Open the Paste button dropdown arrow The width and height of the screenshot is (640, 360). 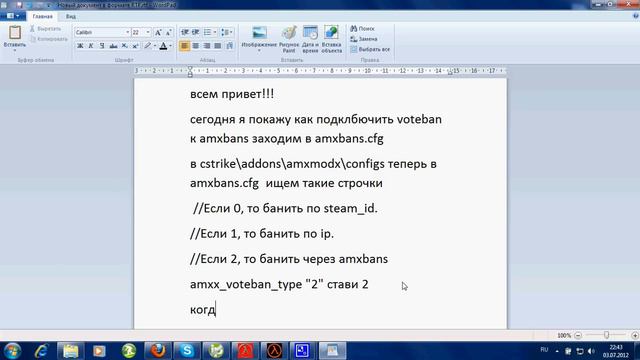click(x=15, y=50)
